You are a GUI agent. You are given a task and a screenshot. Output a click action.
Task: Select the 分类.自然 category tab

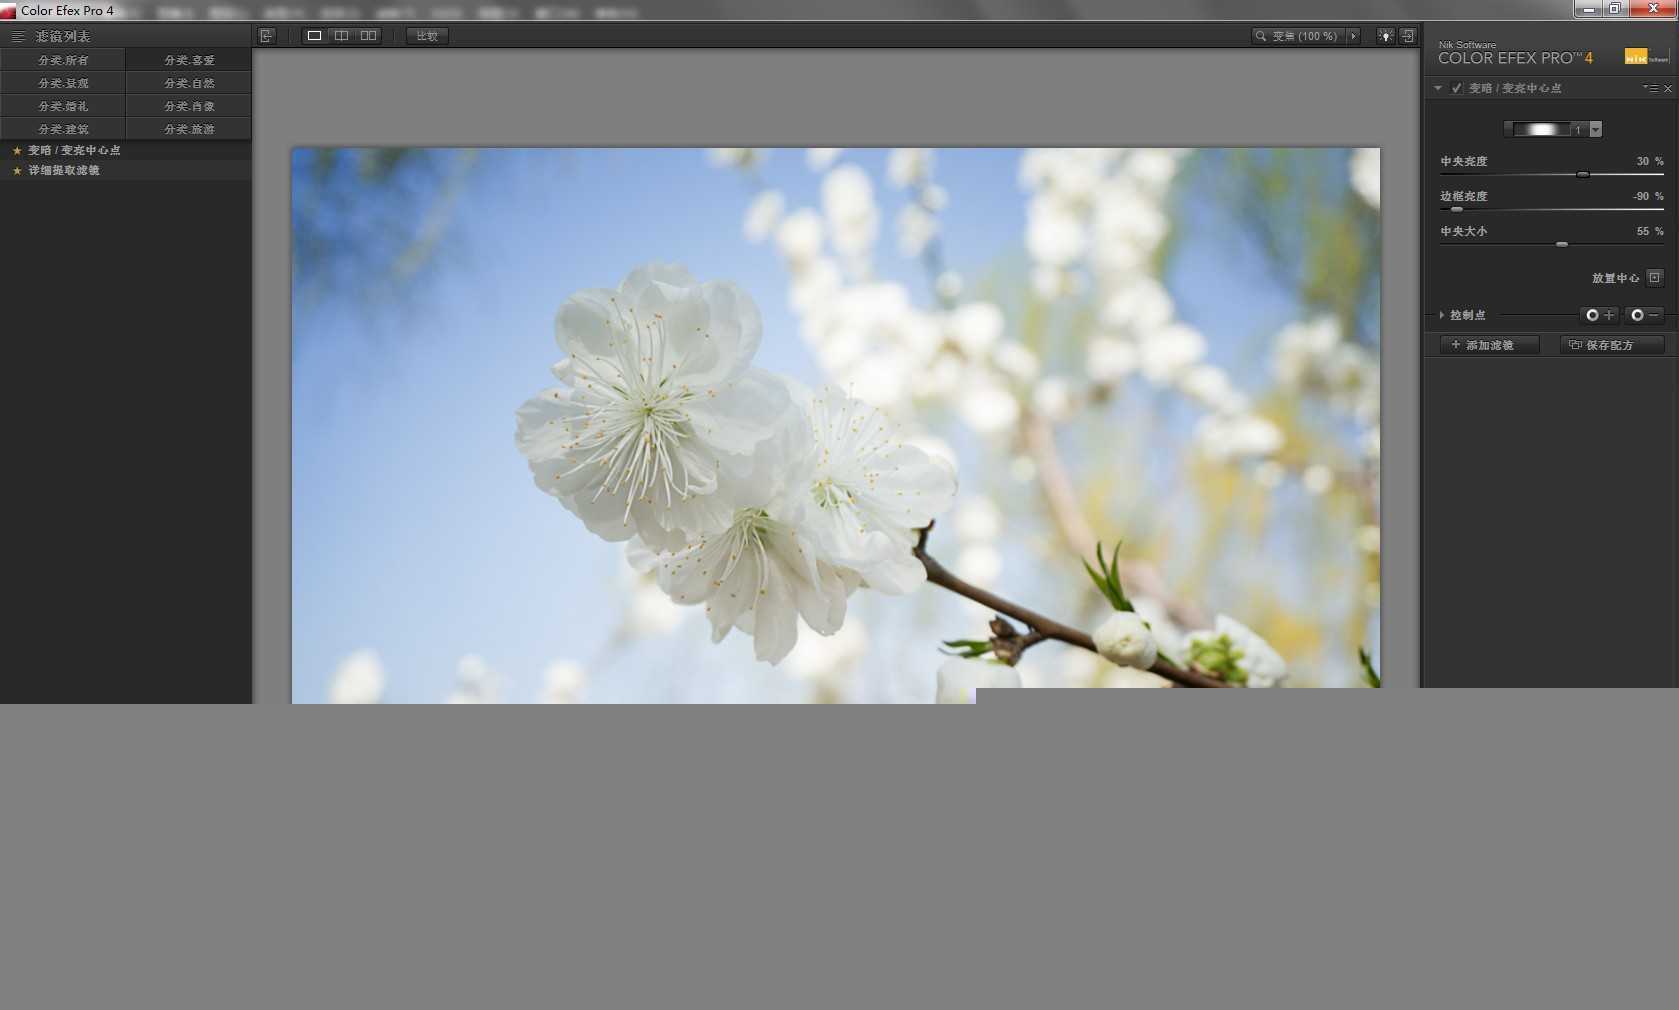189,83
